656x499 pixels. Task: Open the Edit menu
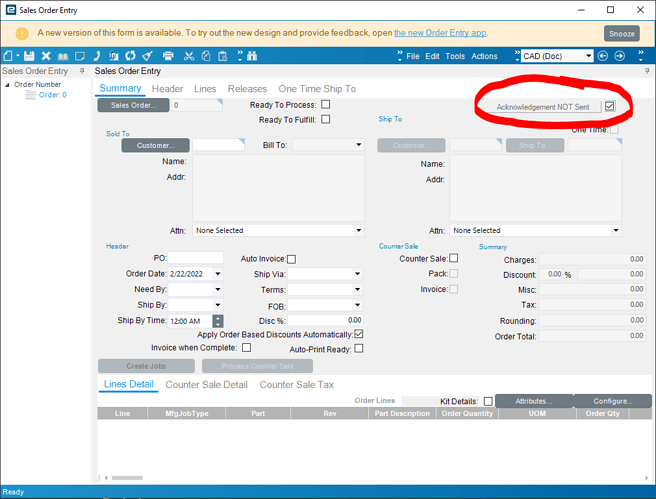pyautogui.click(x=432, y=56)
